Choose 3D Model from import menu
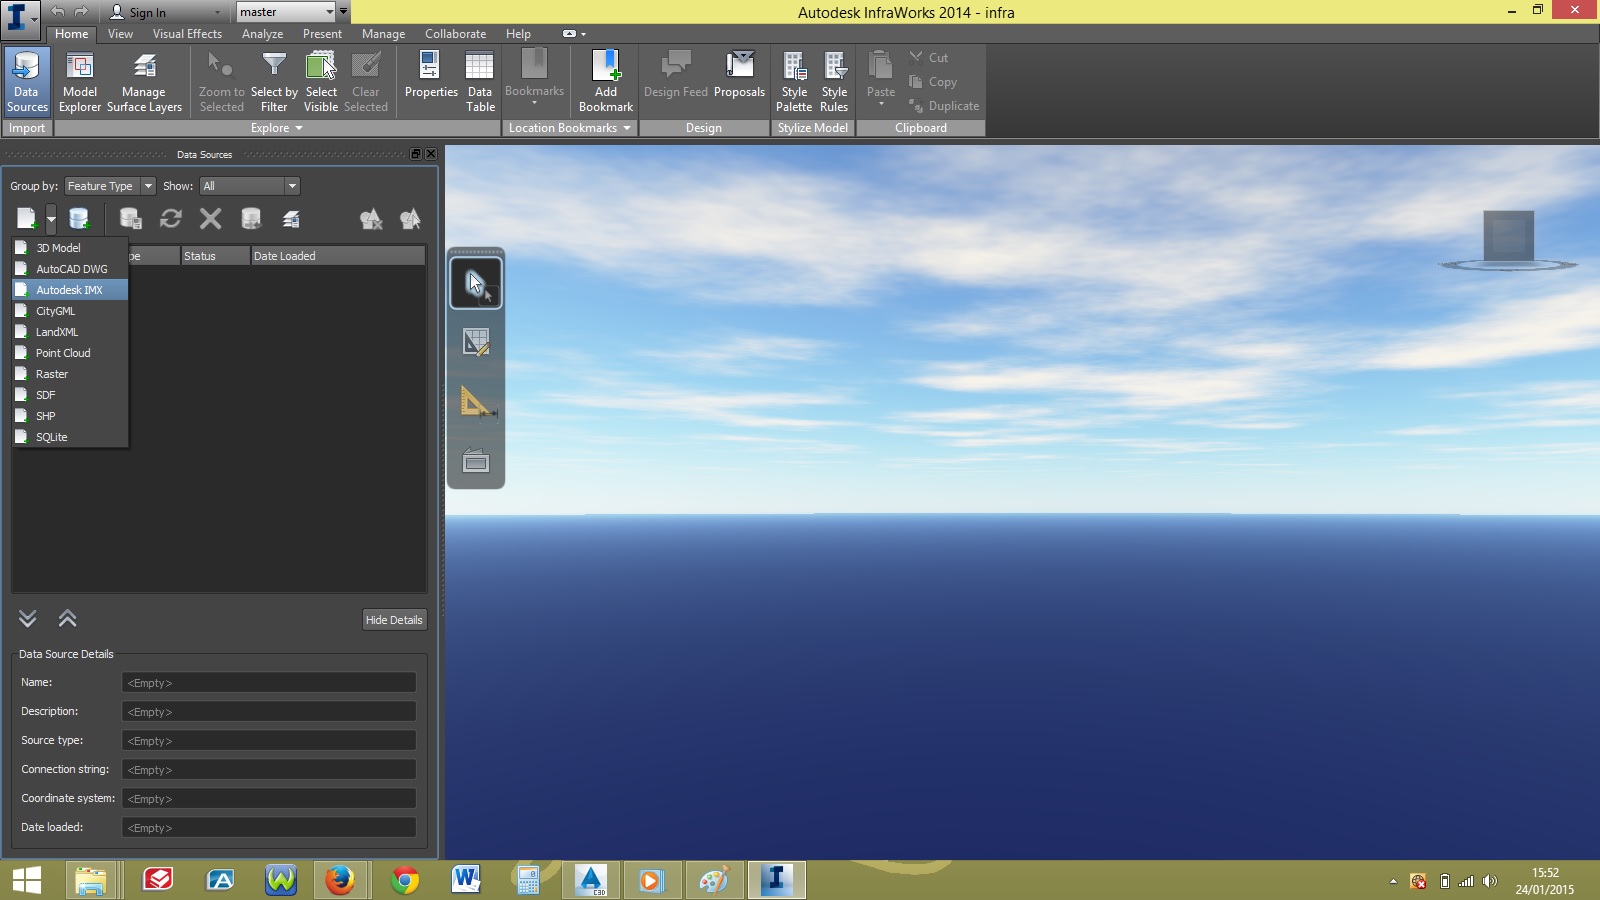 coord(70,248)
